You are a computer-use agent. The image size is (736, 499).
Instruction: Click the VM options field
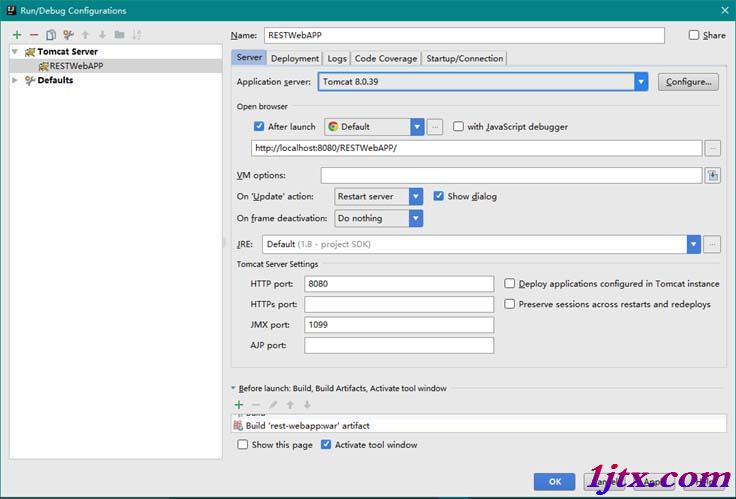pyautogui.click(x=512, y=176)
